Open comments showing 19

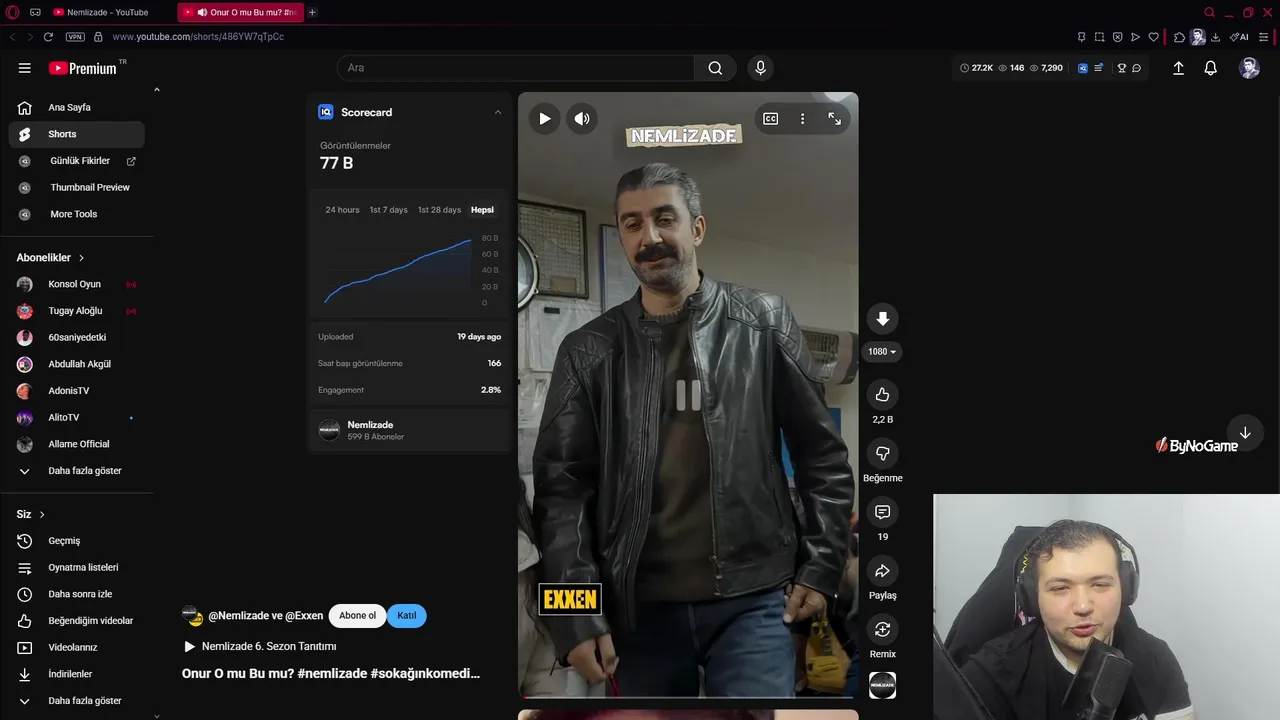(882, 512)
